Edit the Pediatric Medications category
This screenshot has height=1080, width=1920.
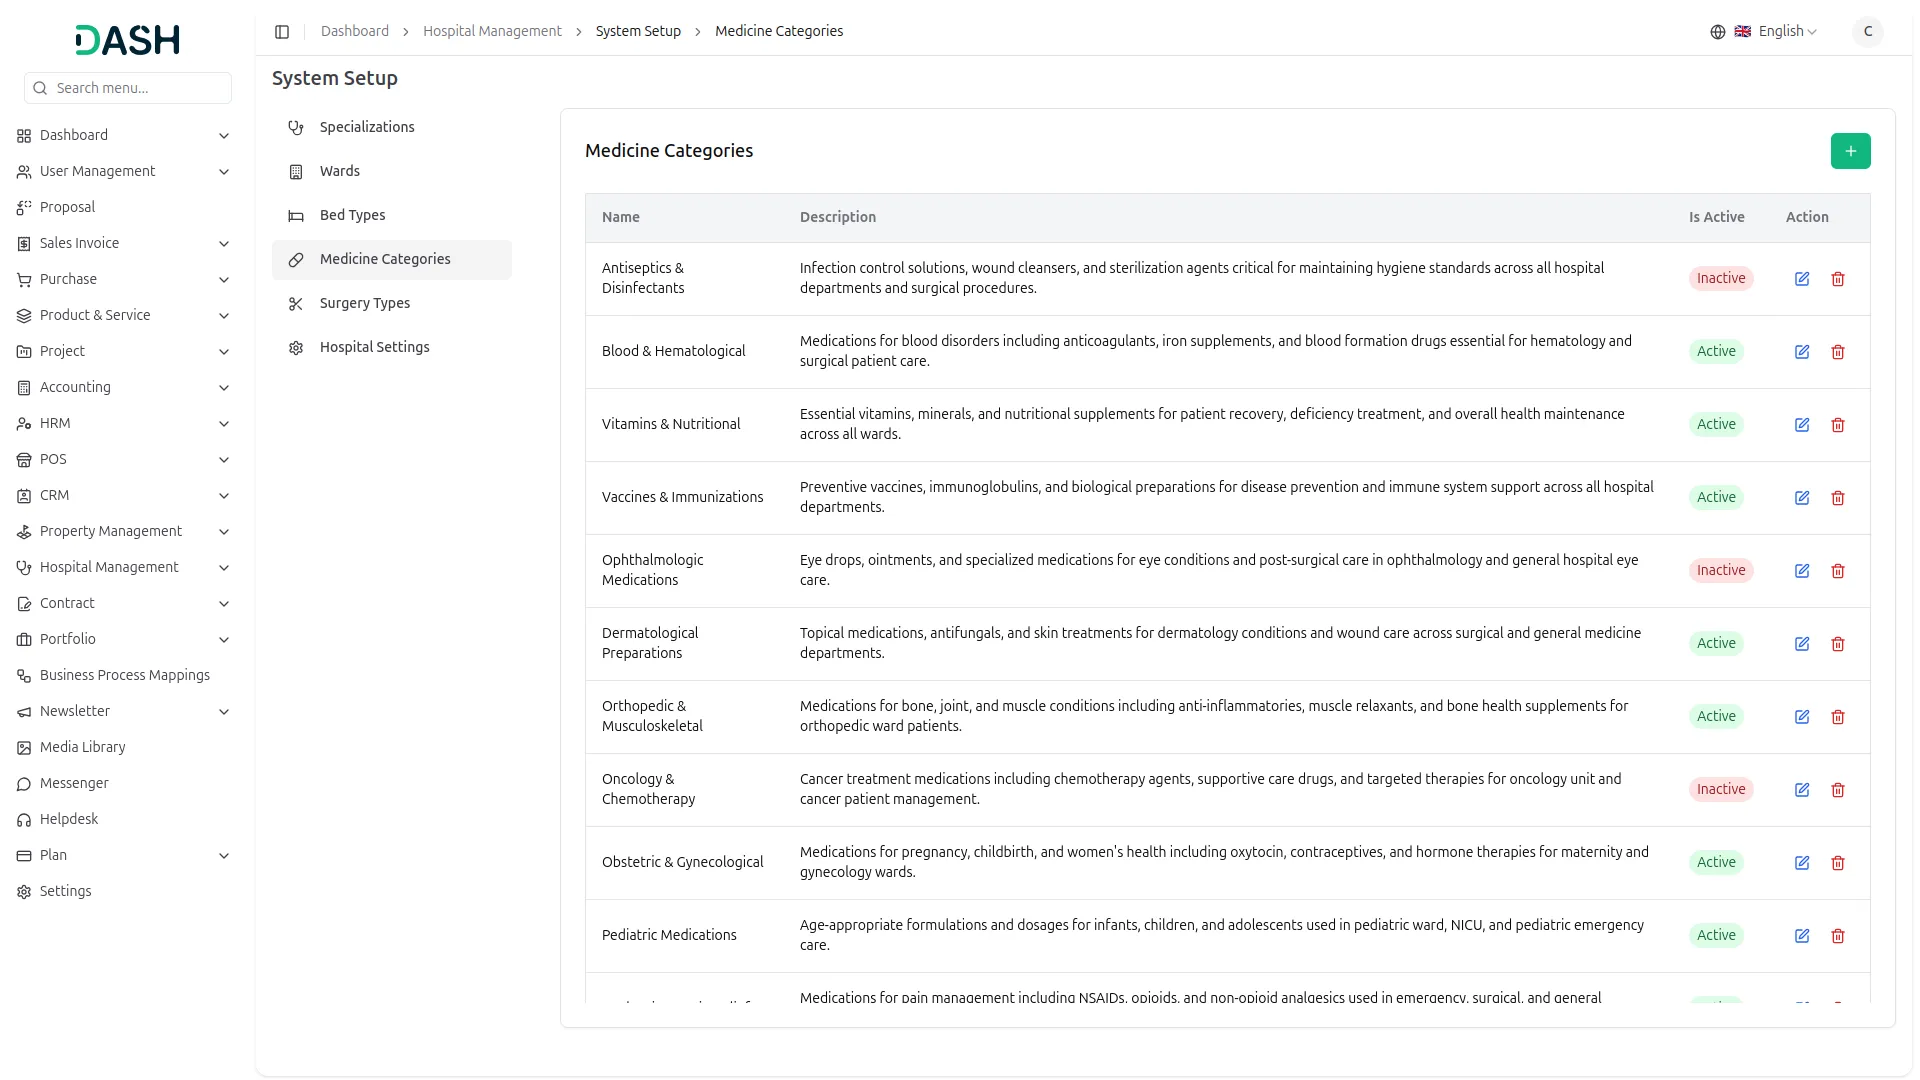(1801, 936)
